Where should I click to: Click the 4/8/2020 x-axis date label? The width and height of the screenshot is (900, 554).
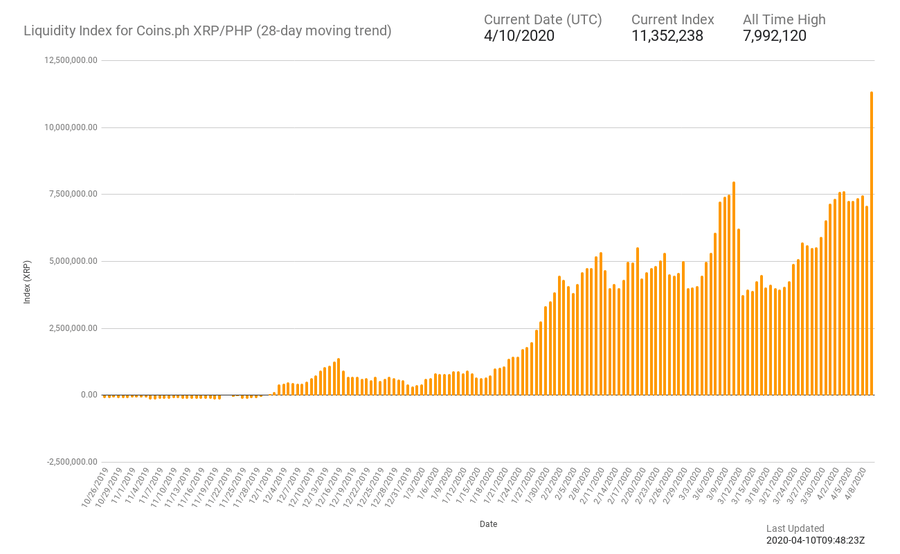pyautogui.click(x=856, y=484)
